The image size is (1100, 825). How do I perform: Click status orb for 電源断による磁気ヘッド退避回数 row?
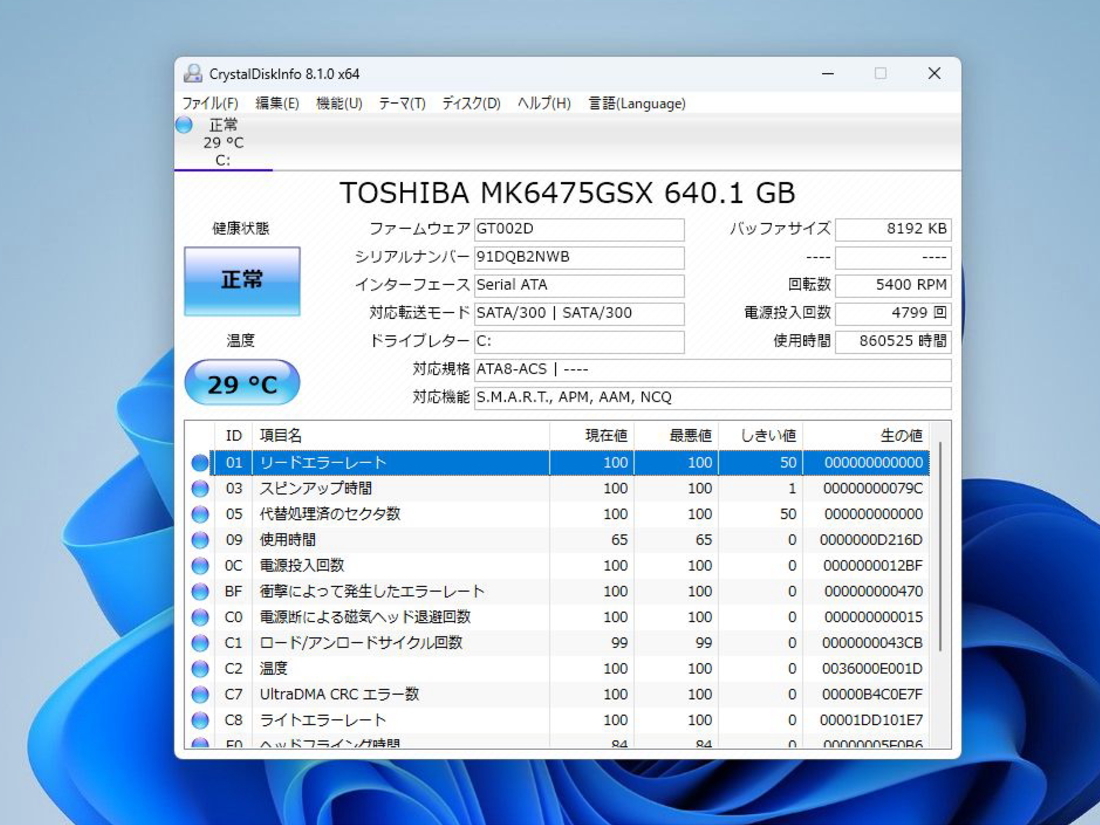(x=200, y=617)
